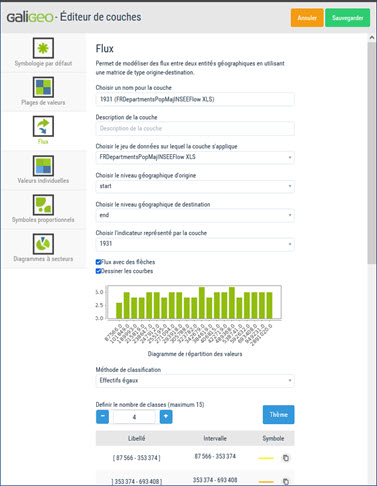Select Diagrammes à secteurs icon
This screenshot has height=486, width=377.
[43, 244]
